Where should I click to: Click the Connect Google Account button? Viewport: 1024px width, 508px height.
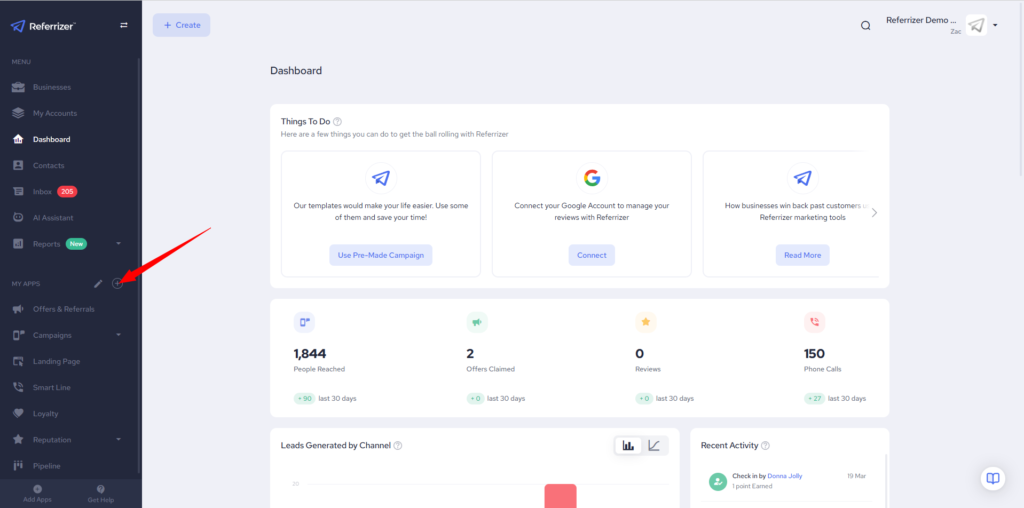pyautogui.click(x=591, y=255)
